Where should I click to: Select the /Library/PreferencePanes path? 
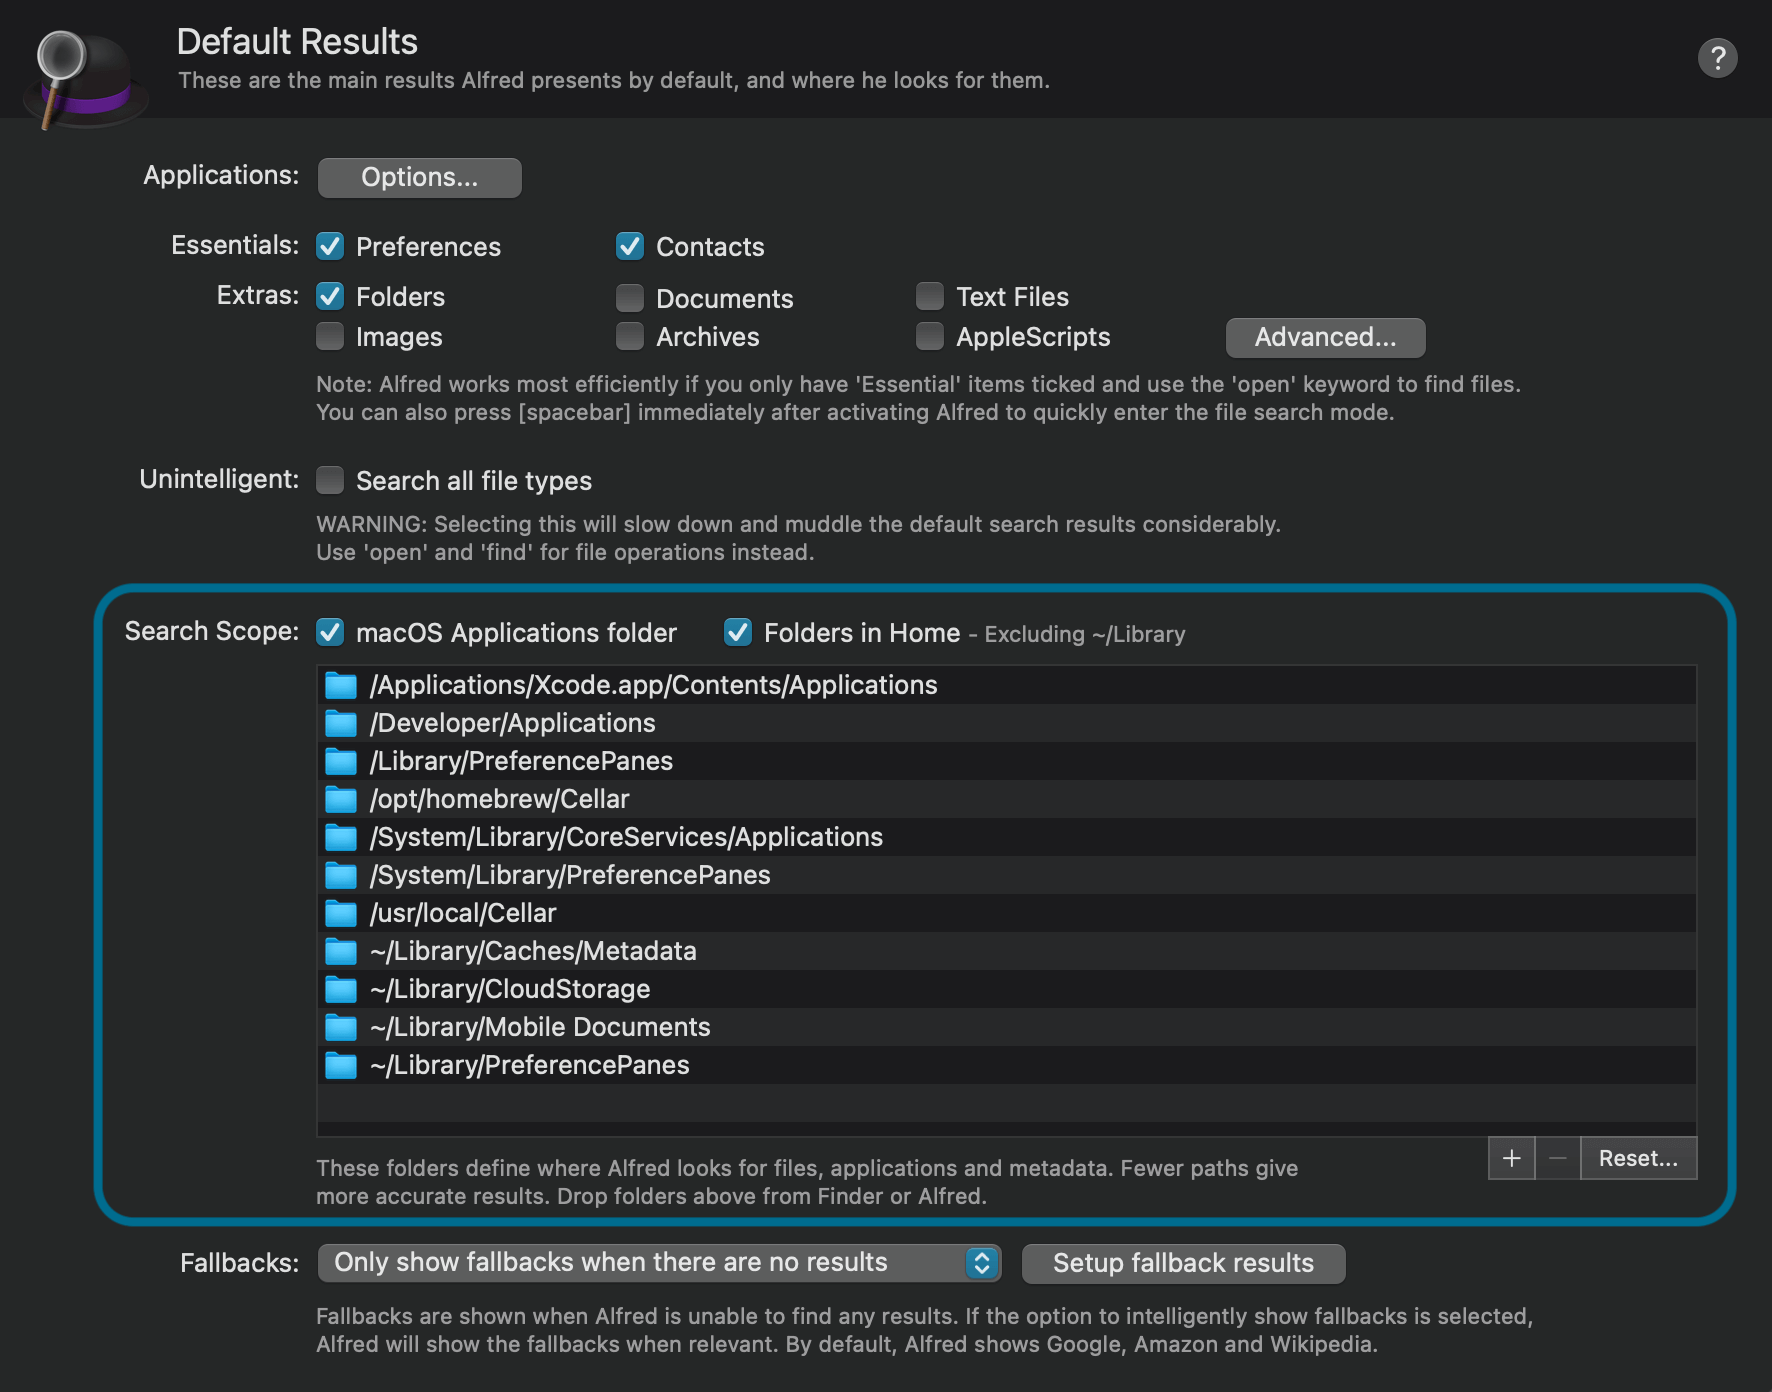pos(1006,761)
